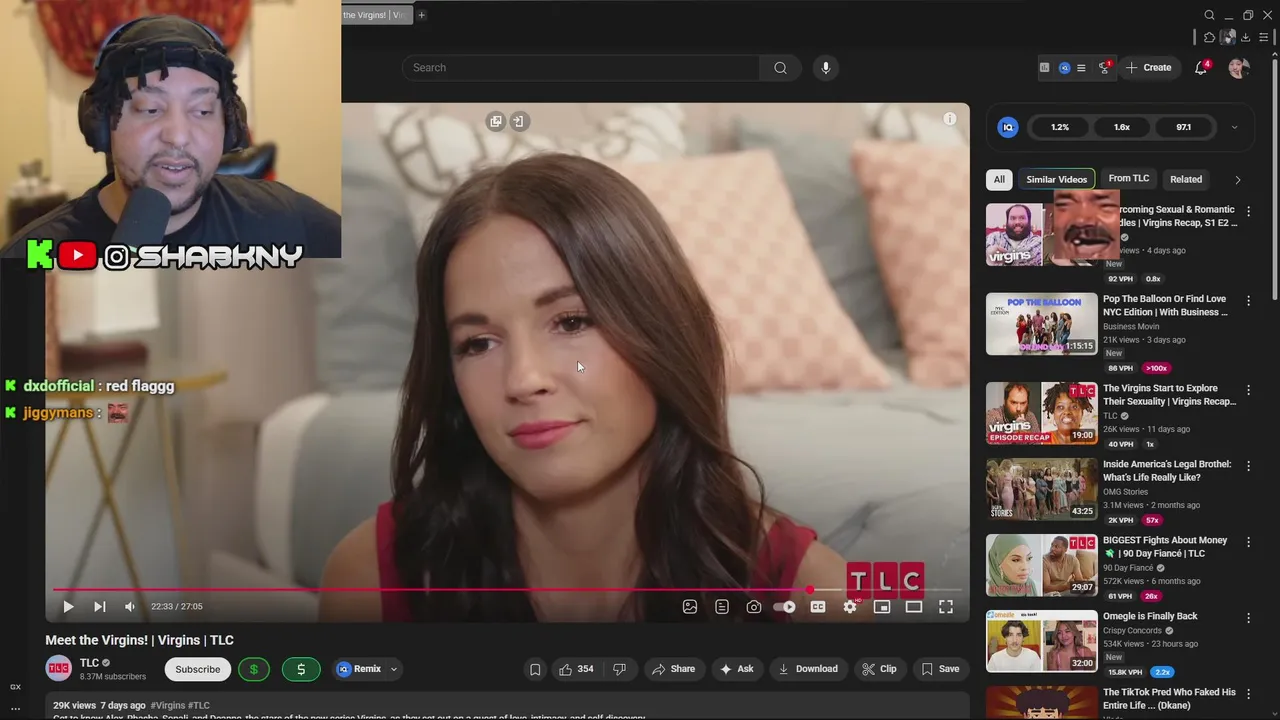Like the video (354)
The image size is (1280, 720).
pos(576,669)
